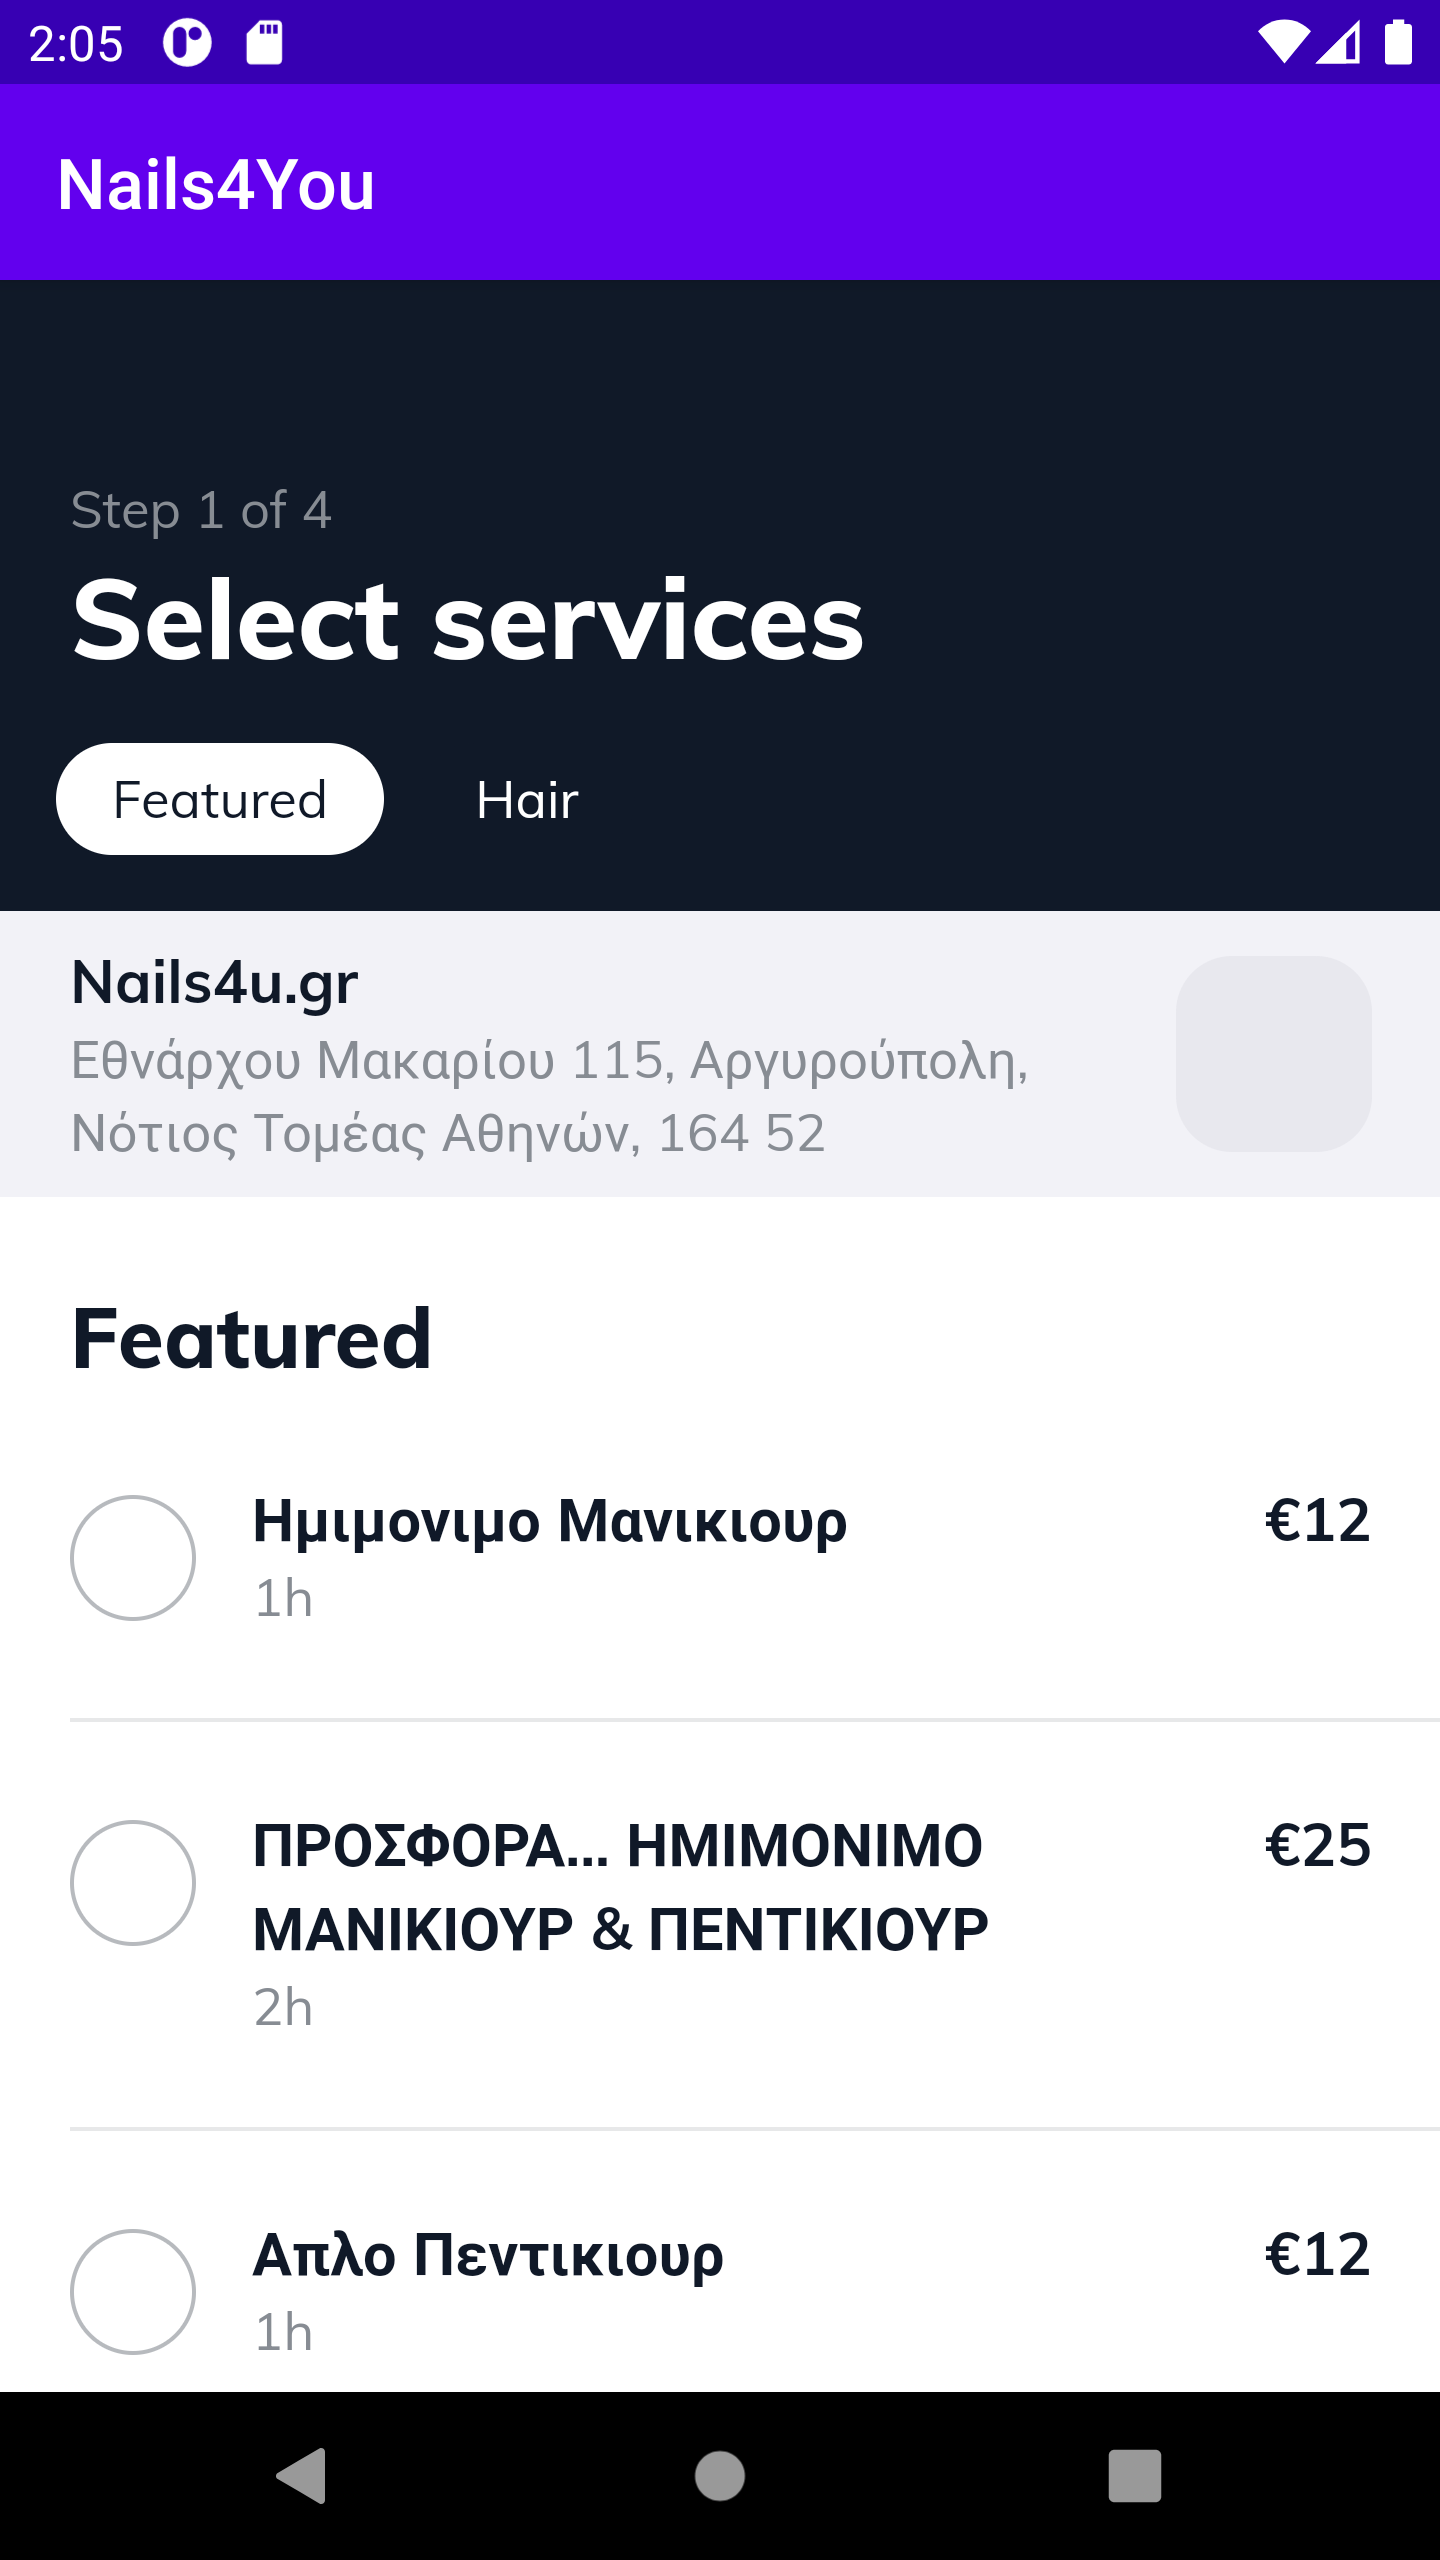Tap the Wi-Fi signal status icon
The image size is (1440, 2560).
click(x=1283, y=43)
